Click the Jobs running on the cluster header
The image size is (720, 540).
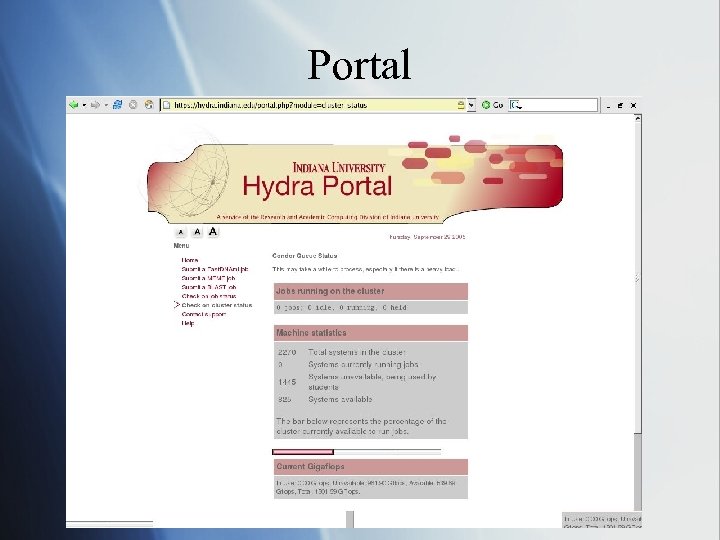[371, 291]
